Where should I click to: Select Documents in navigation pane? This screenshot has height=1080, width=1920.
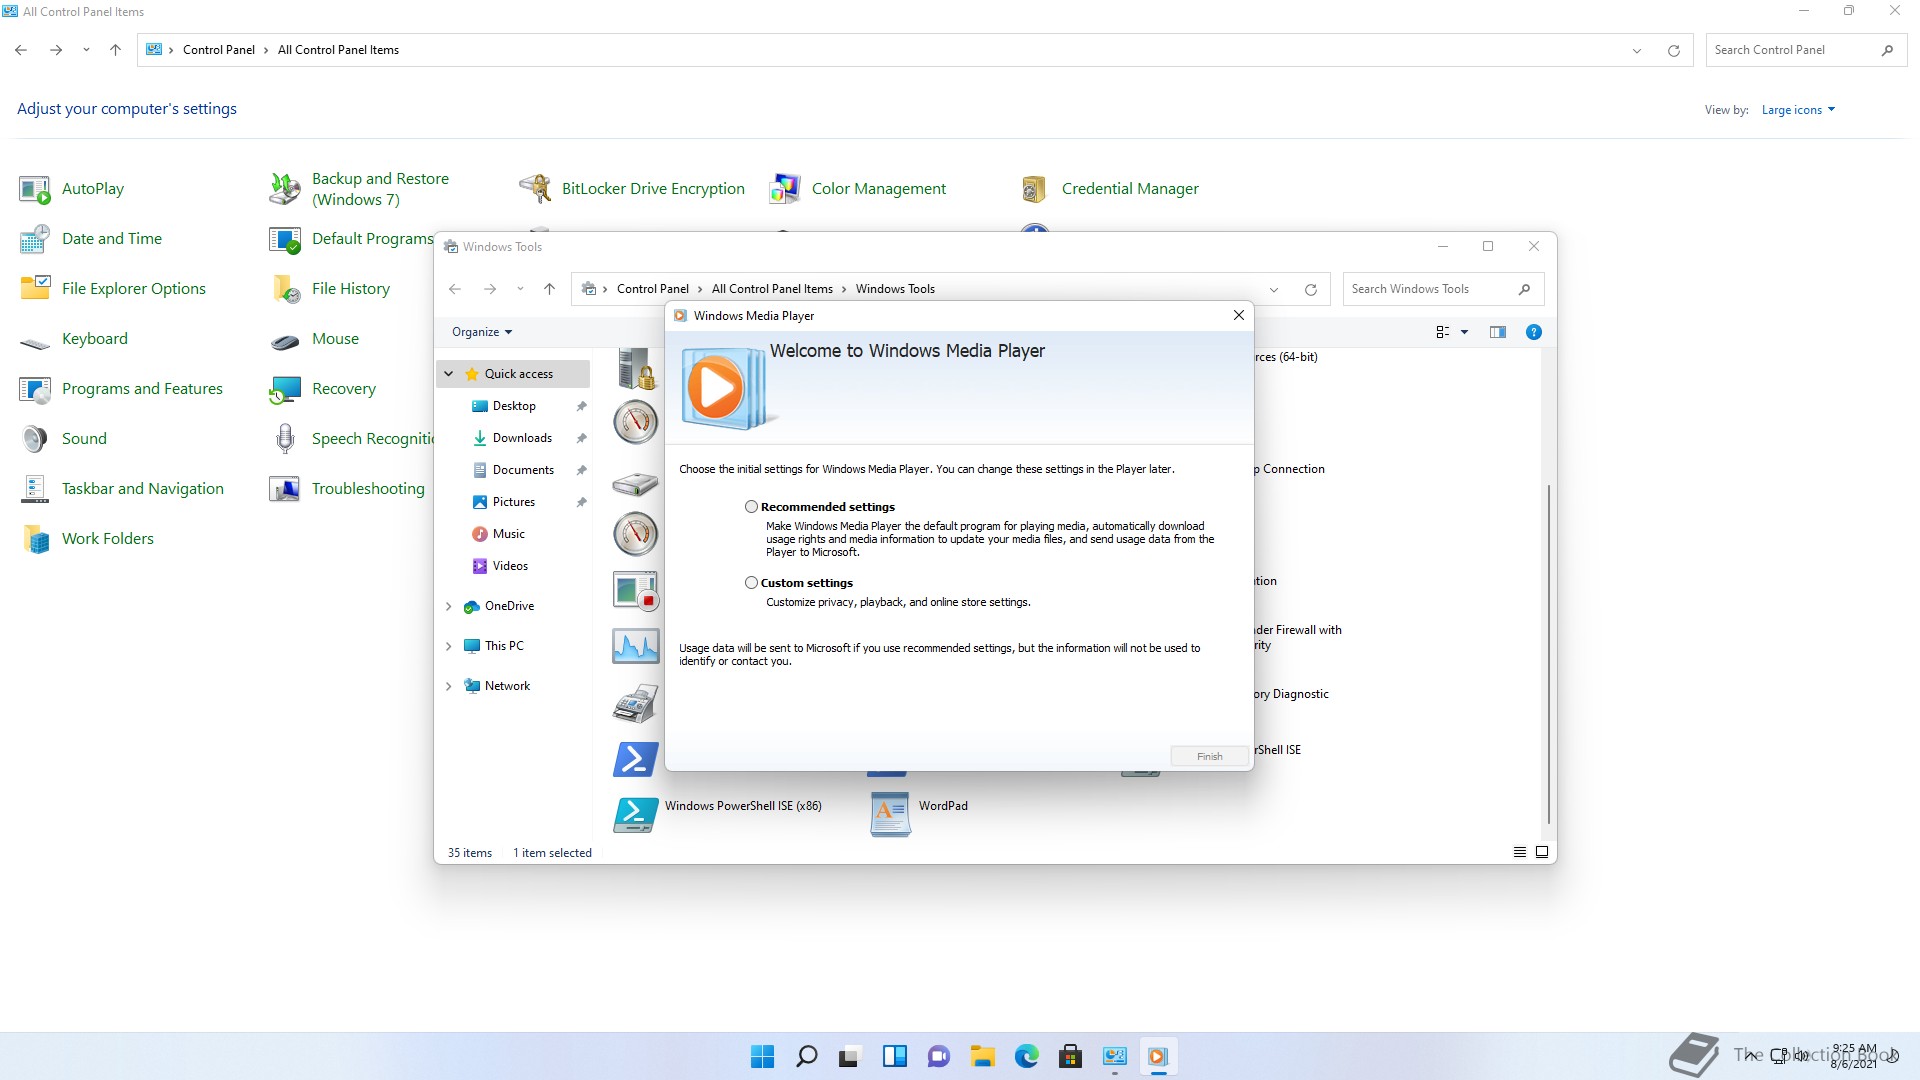[x=523, y=470]
